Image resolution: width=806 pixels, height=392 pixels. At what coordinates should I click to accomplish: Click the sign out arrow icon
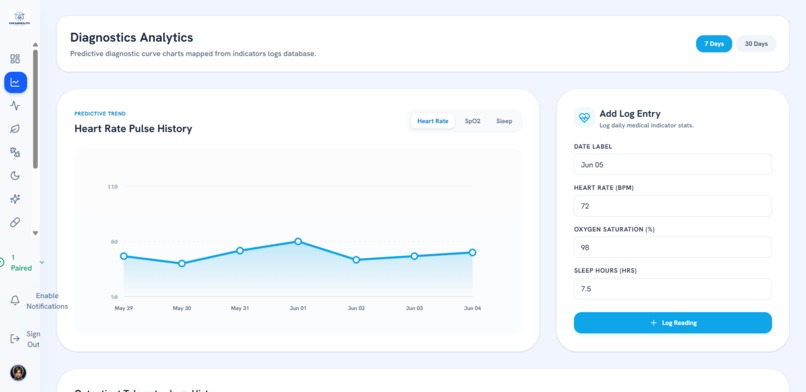15,339
